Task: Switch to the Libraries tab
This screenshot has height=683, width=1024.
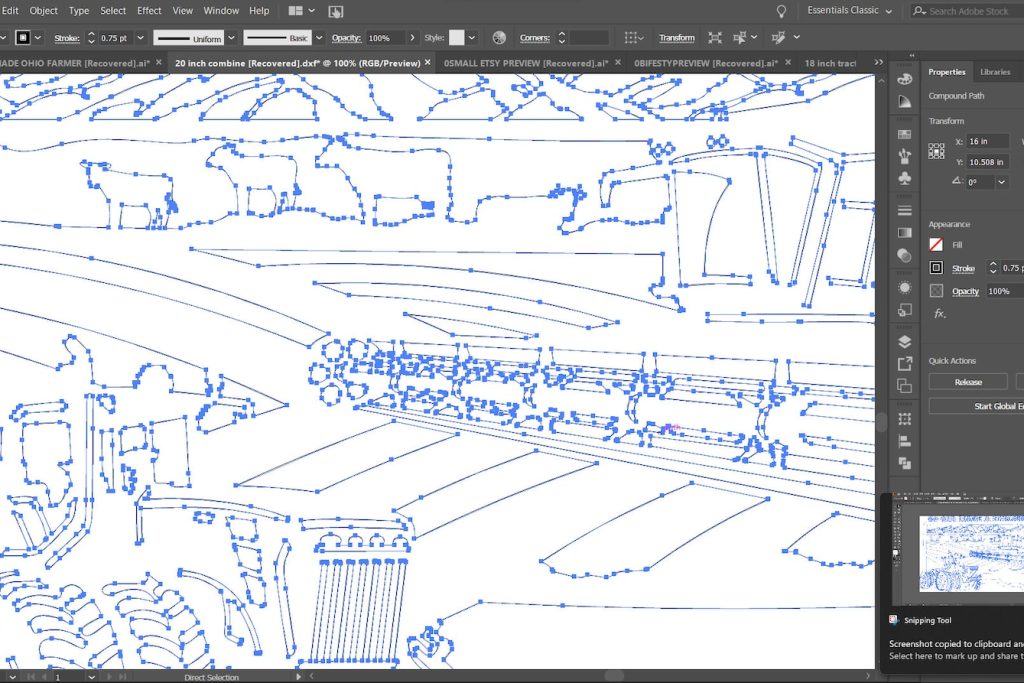Action: click(994, 72)
